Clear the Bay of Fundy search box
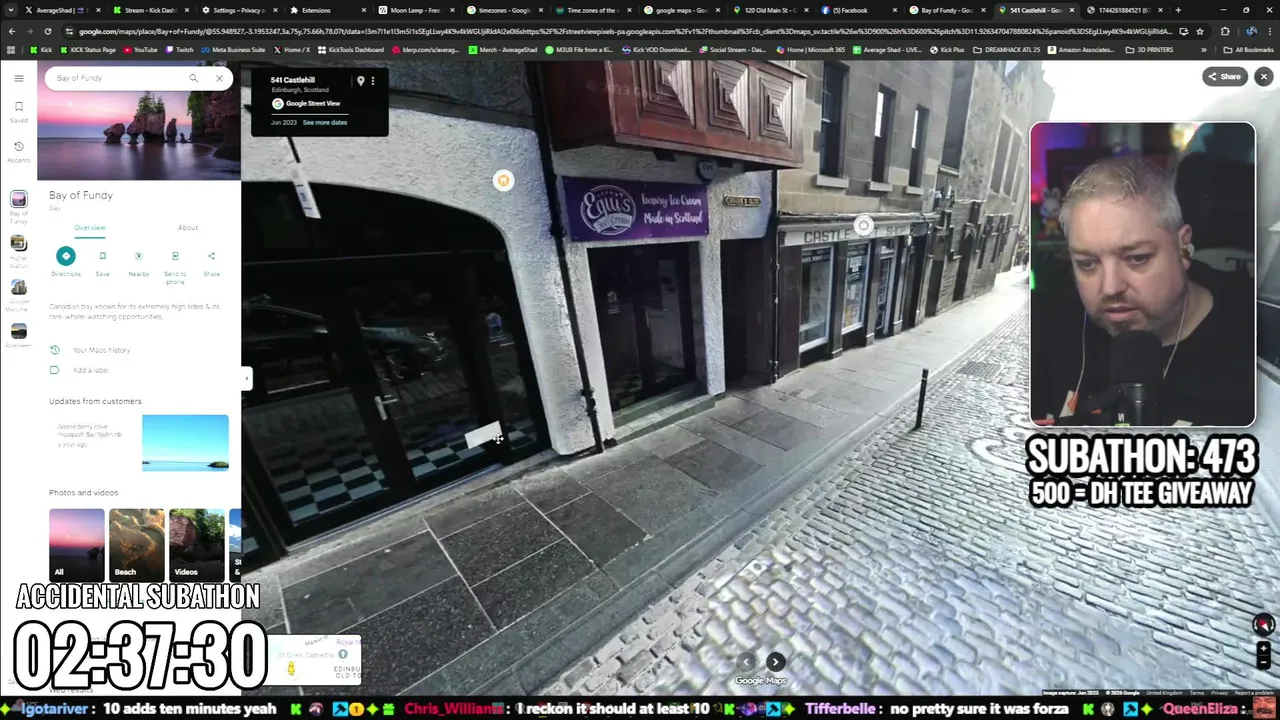The height and width of the screenshot is (720, 1280). coord(219,78)
